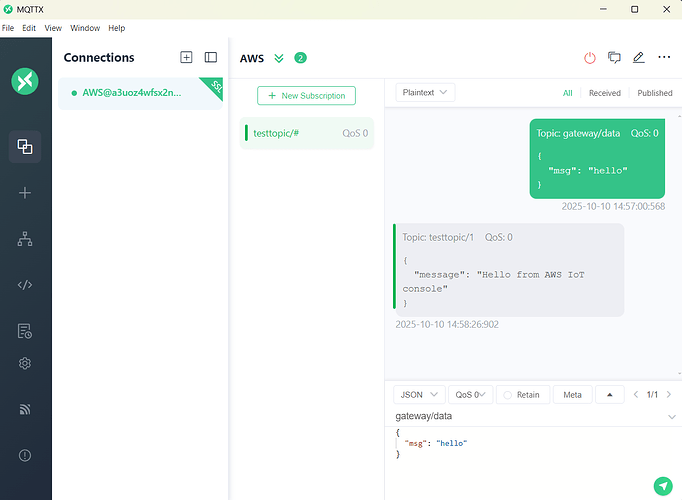The width and height of the screenshot is (682, 500).
Task: Open the new connection plus icon in sidebar
Action: (x=25, y=193)
